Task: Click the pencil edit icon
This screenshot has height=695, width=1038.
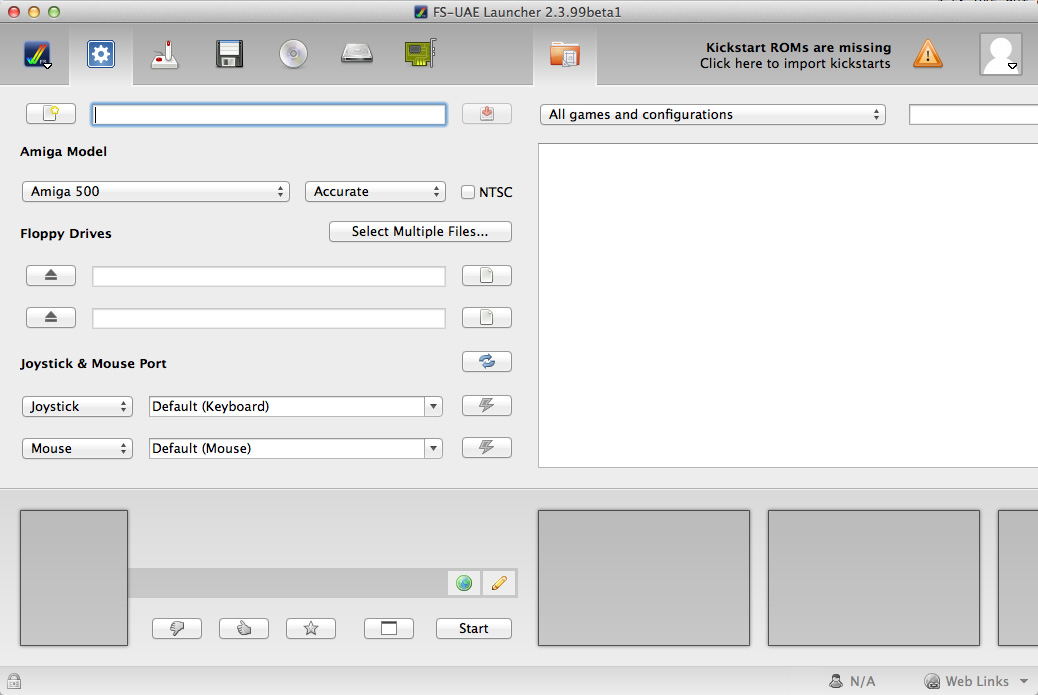Action: (x=499, y=583)
